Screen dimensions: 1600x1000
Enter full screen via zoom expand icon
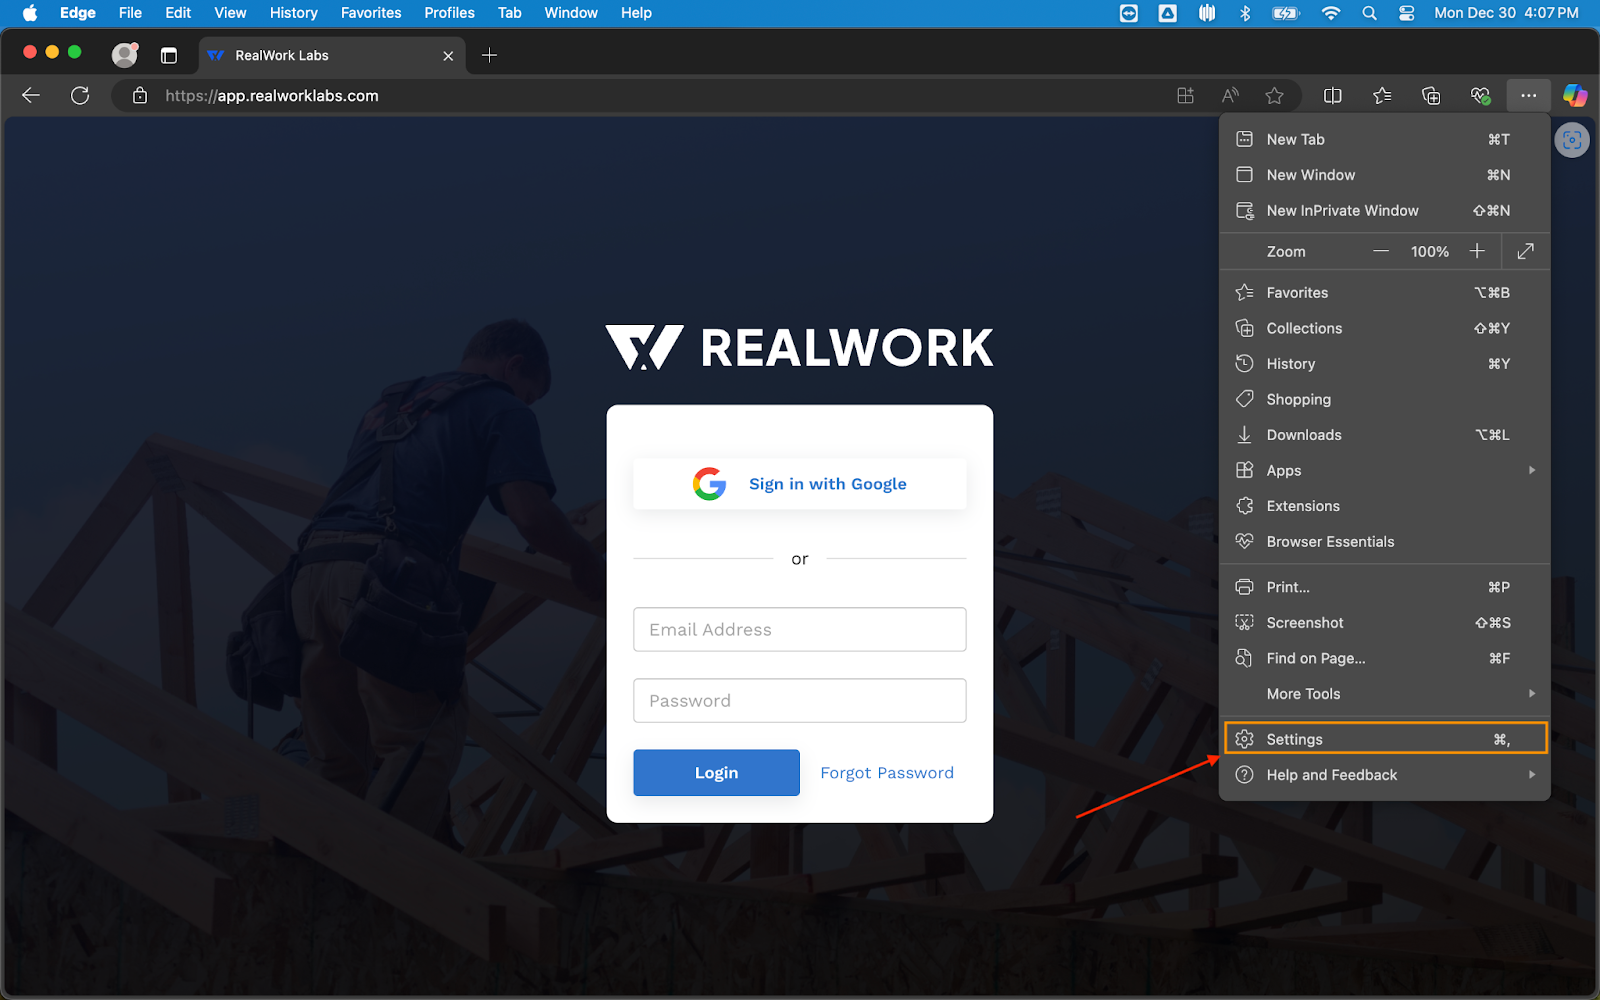click(1525, 252)
